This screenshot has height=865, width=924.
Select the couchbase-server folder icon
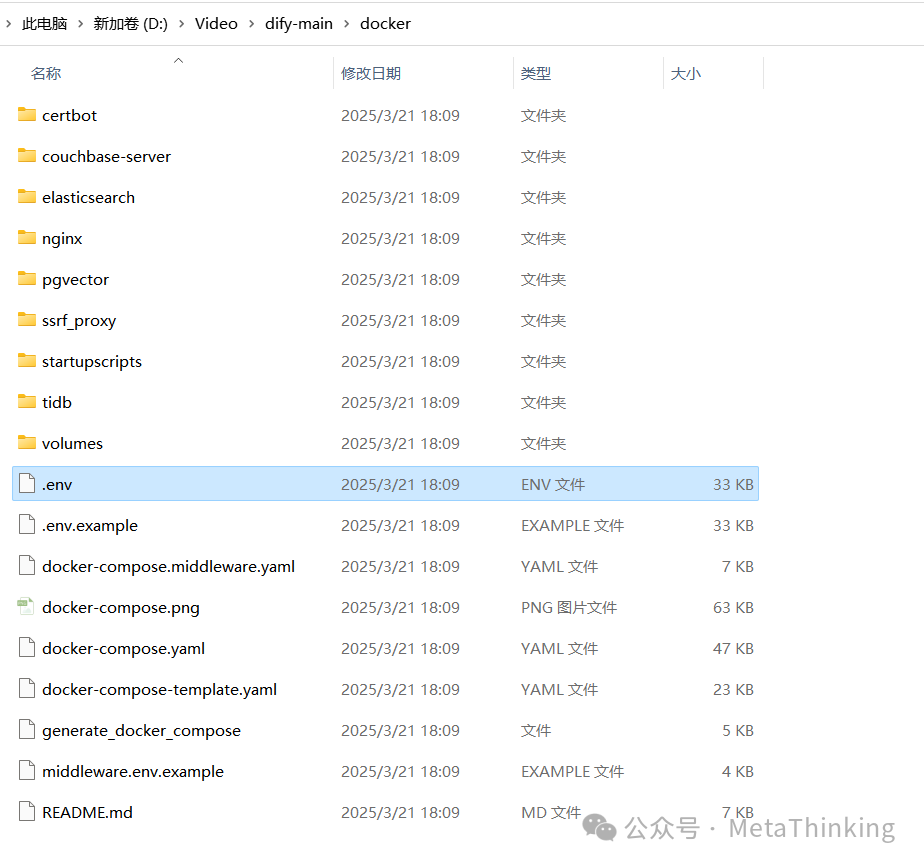coord(27,156)
